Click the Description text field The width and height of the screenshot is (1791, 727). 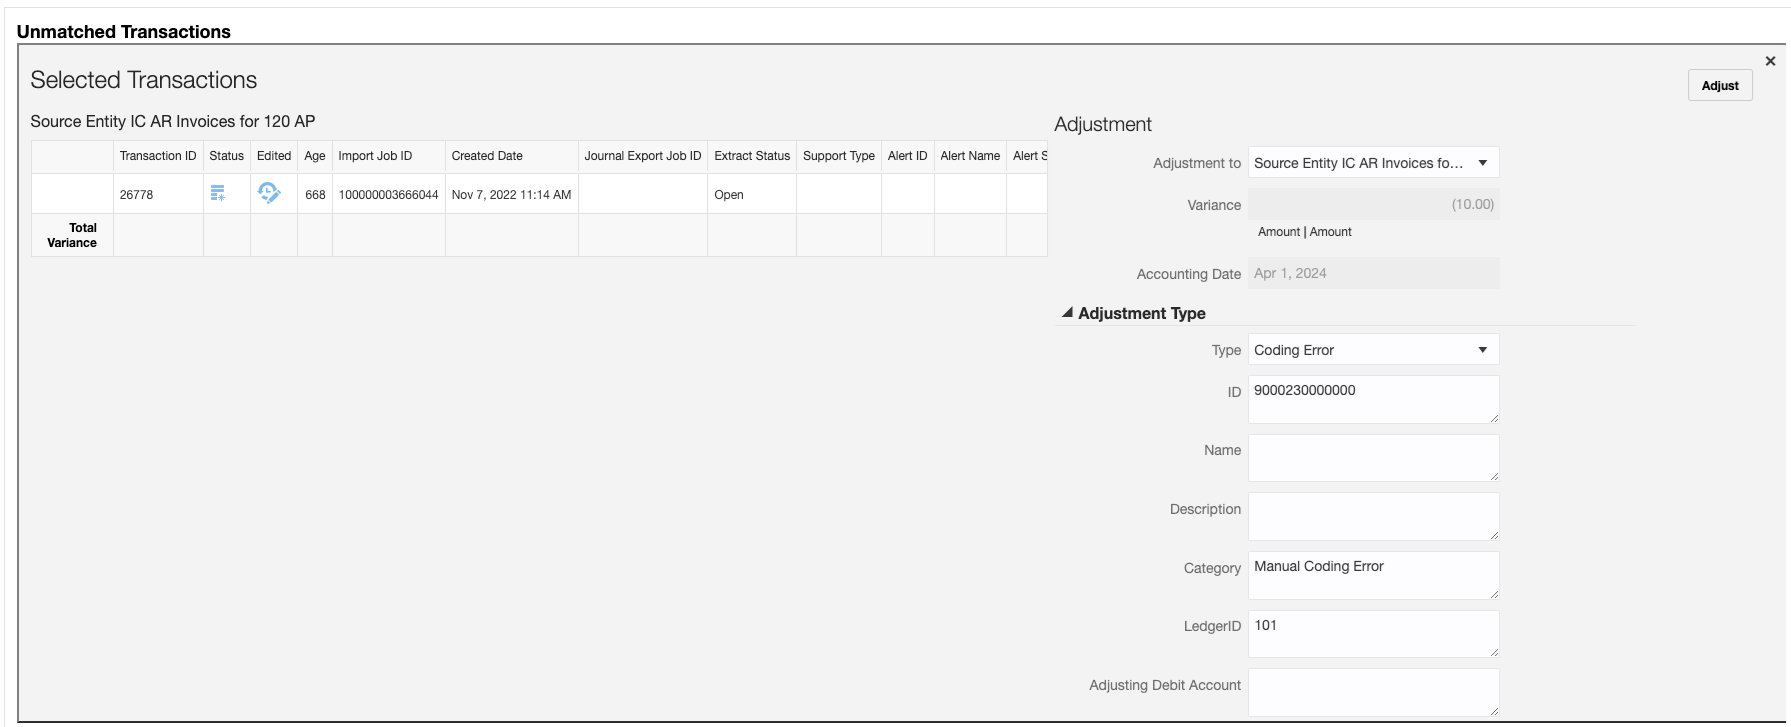1373,516
